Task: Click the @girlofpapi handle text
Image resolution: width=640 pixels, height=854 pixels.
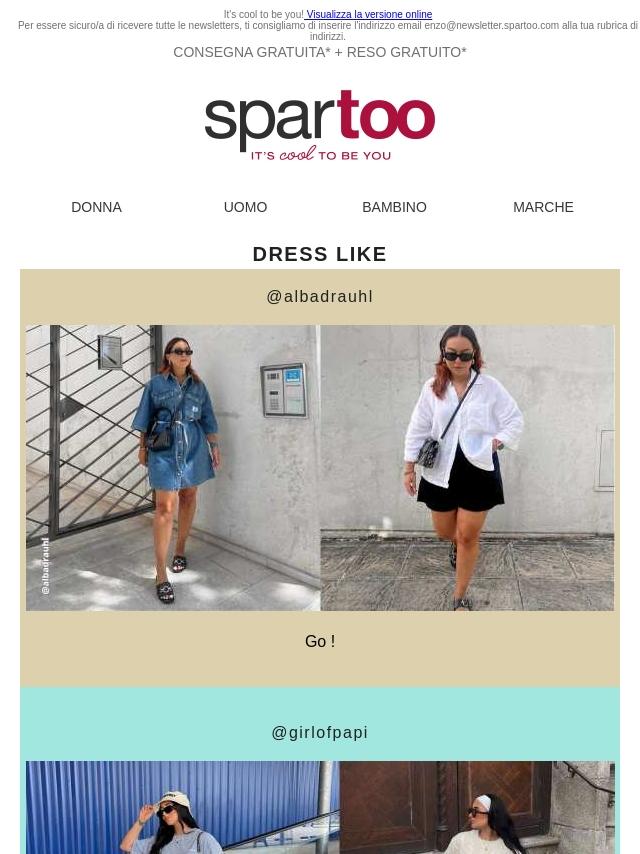Action: pos(320,733)
